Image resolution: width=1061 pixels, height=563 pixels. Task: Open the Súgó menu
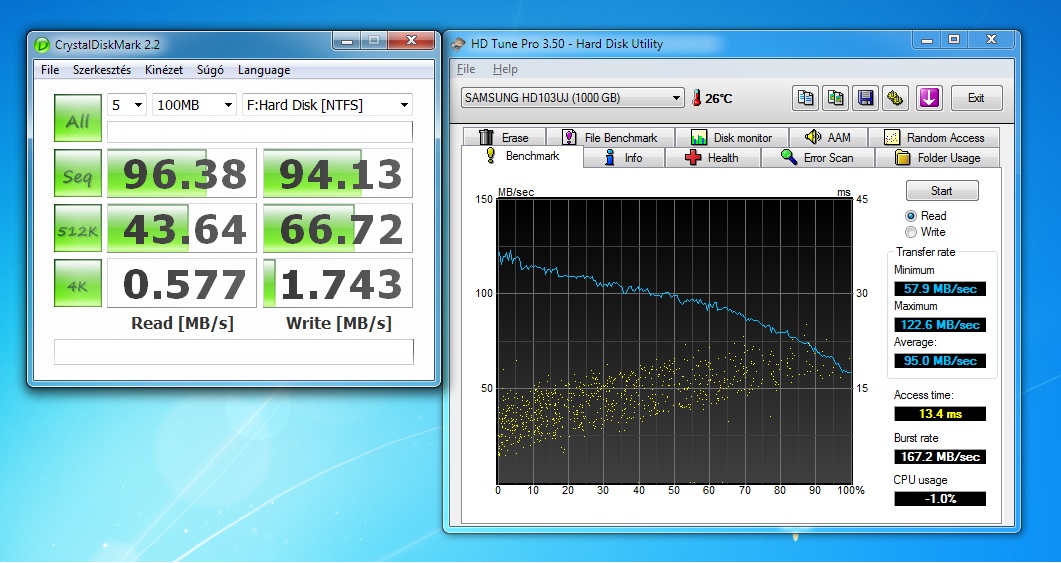210,70
